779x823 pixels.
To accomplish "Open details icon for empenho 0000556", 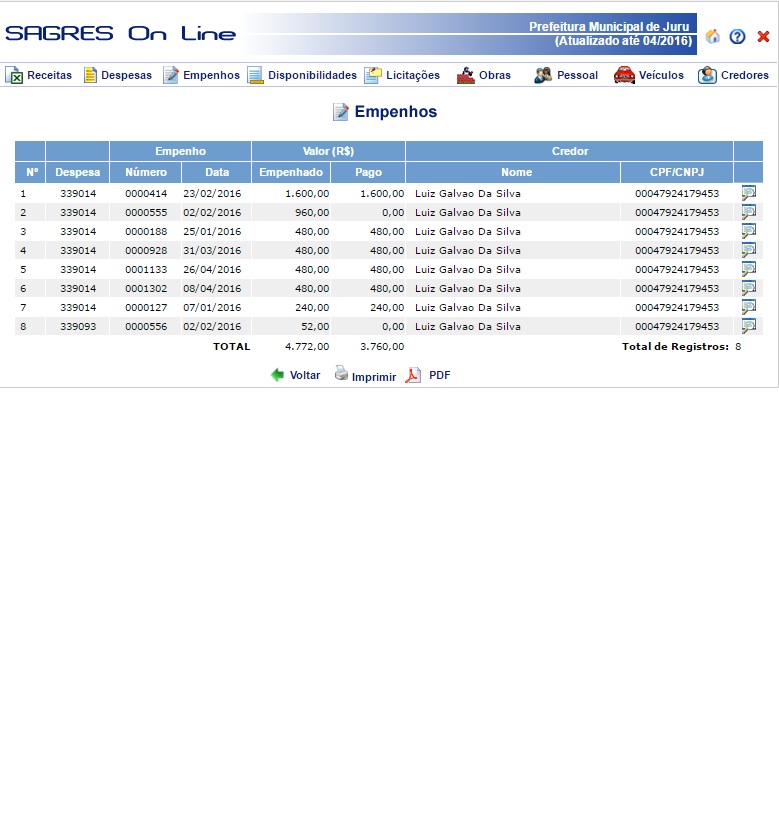I will pos(748,326).
